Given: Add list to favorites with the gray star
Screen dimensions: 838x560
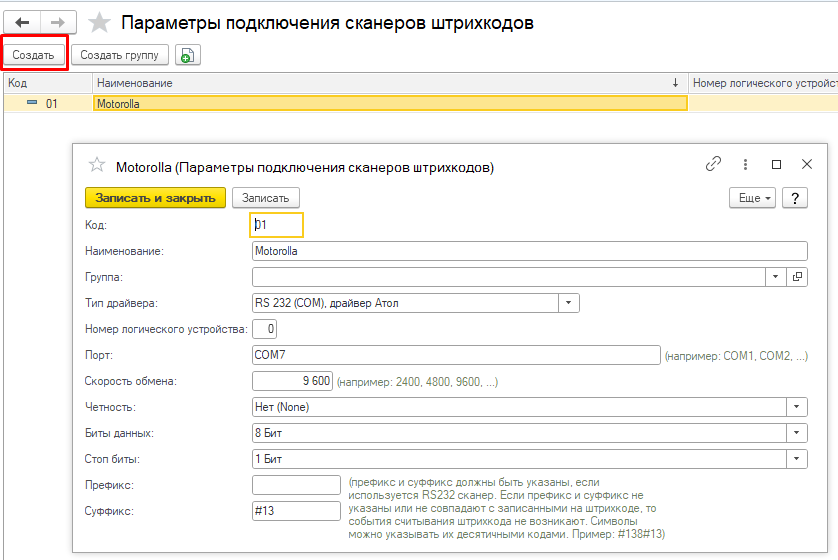Looking at the screenshot, I should pyautogui.click(x=99, y=23).
